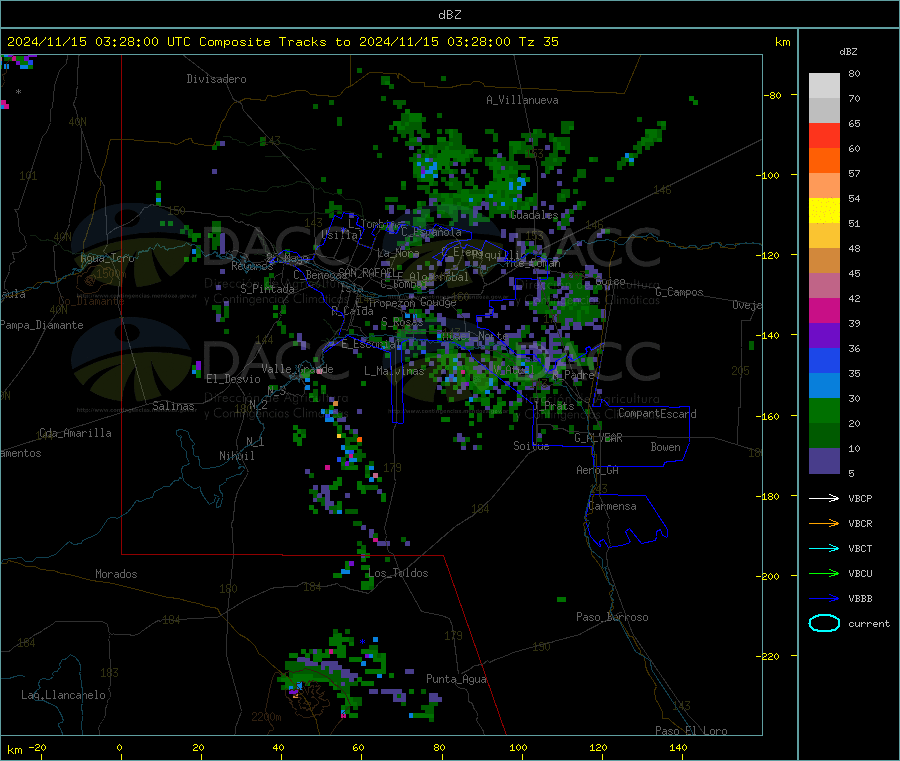Pick the green 20–30 dBZ swatch
The height and width of the screenshot is (761, 900).
[x=824, y=410]
